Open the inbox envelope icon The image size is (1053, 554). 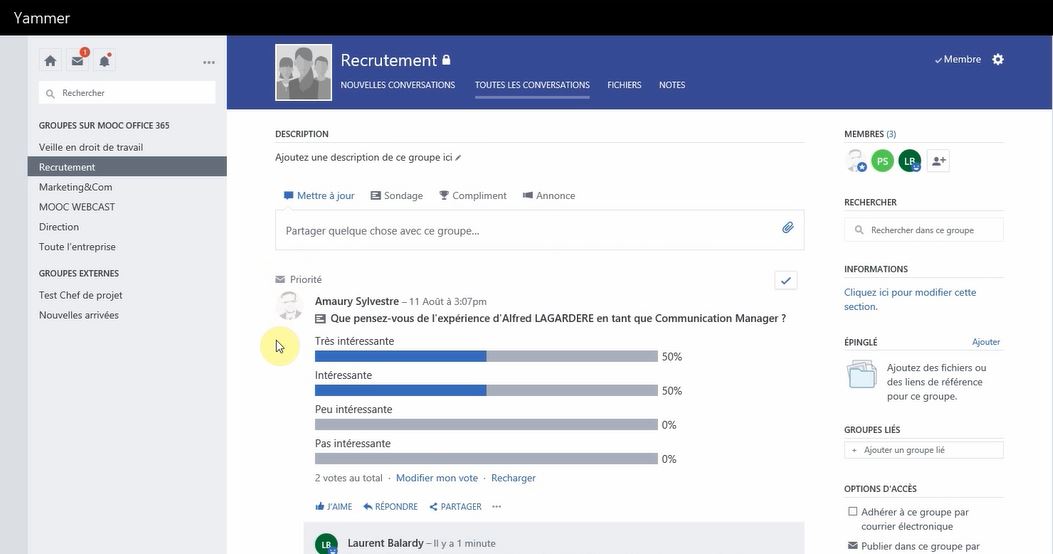tap(78, 61)
